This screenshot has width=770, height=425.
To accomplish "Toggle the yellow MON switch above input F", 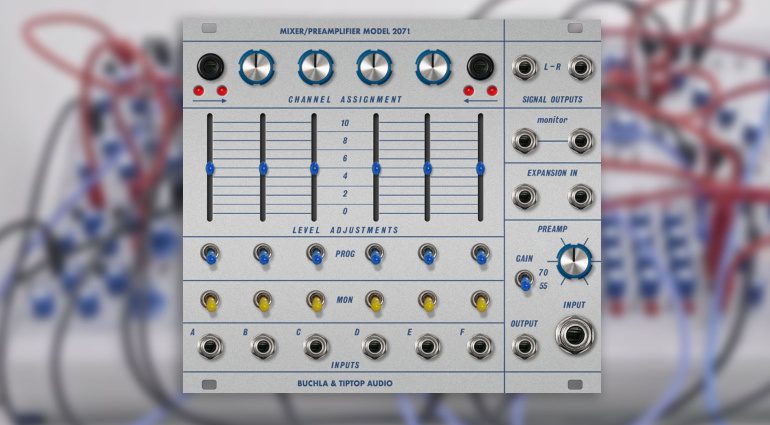I will point(481,301).
